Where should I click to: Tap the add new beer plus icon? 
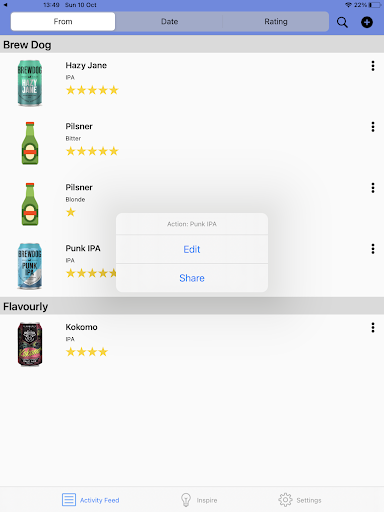coord(367,22)
